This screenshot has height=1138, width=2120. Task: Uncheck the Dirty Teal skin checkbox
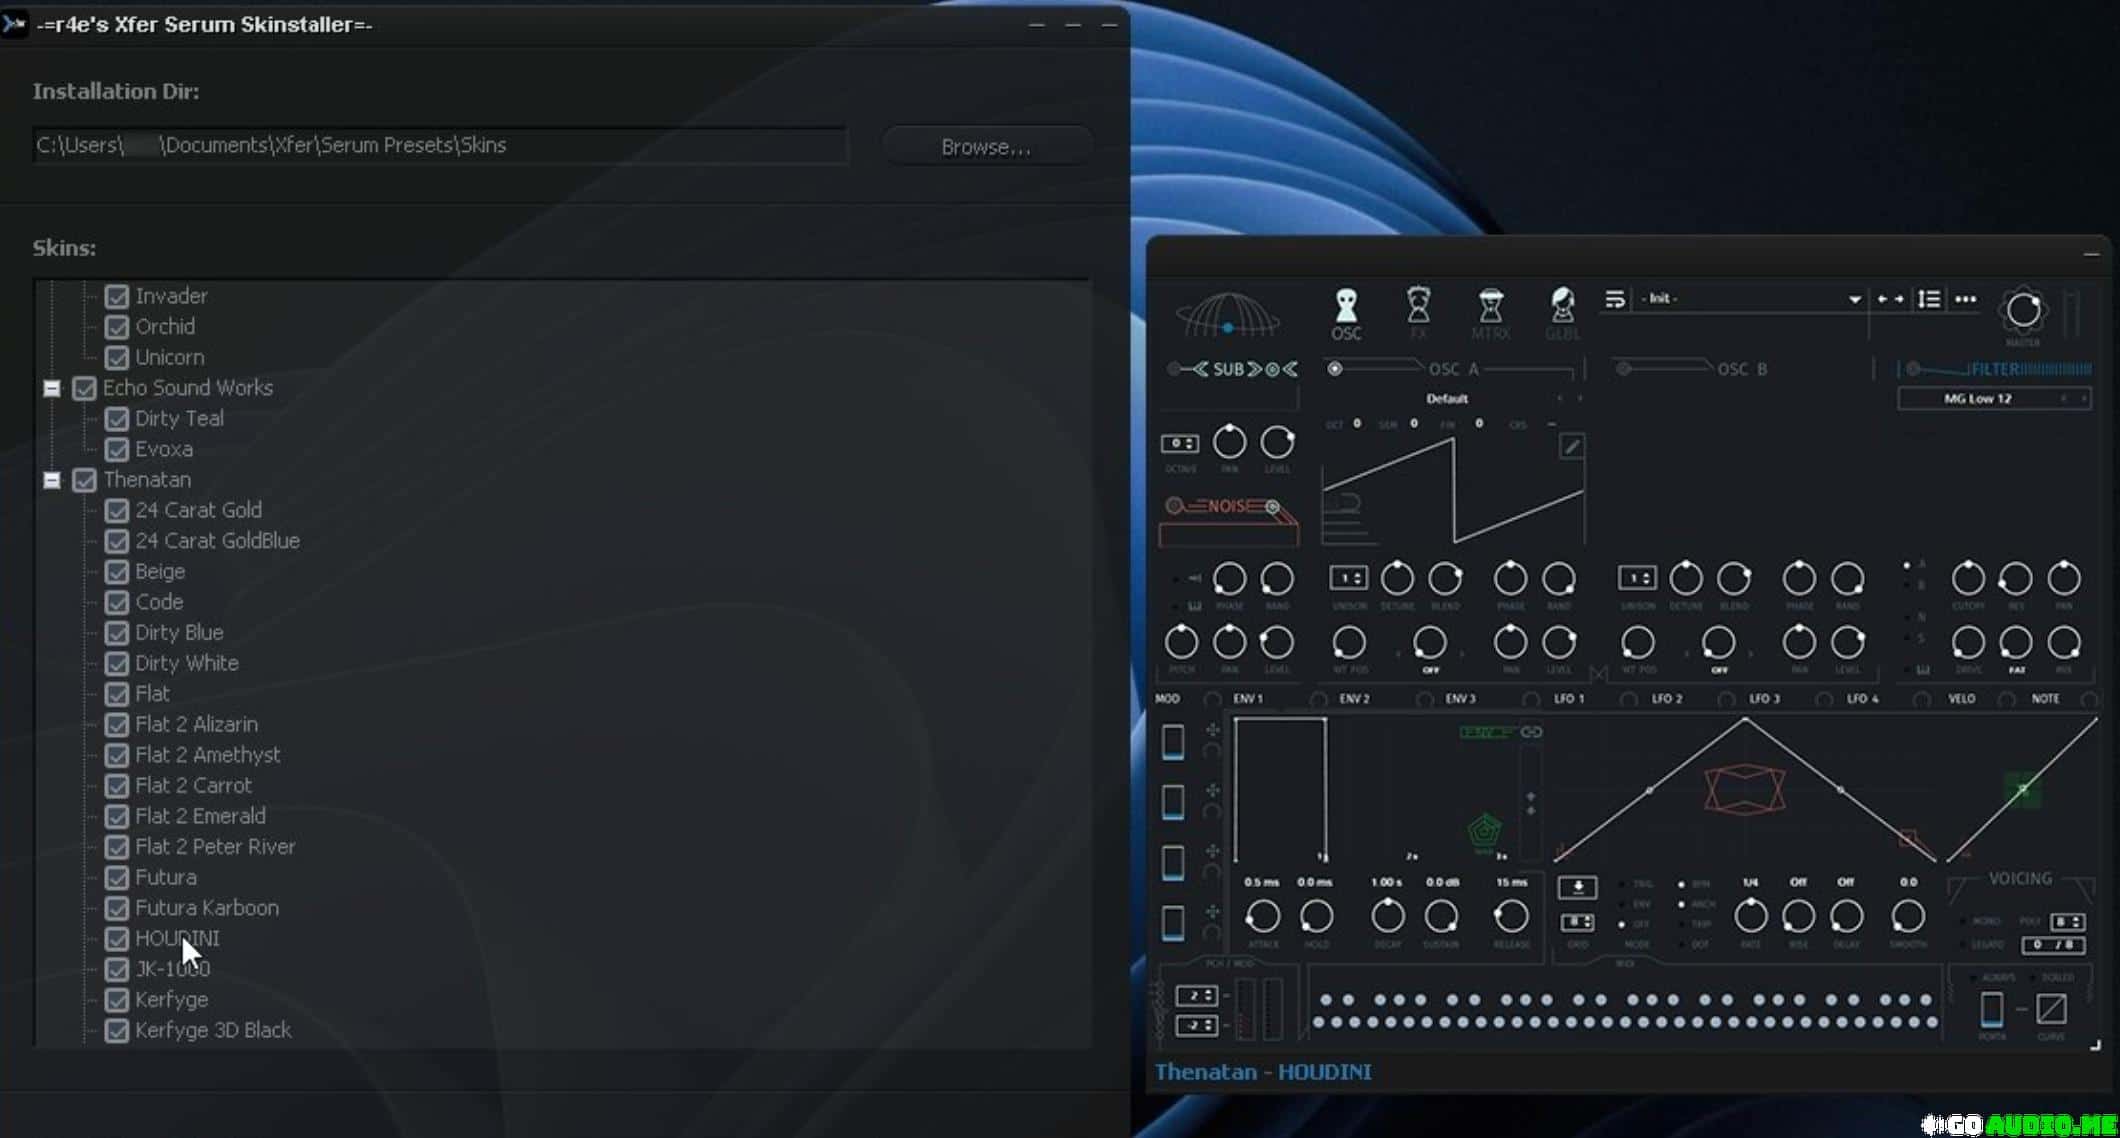coord(117,419)
